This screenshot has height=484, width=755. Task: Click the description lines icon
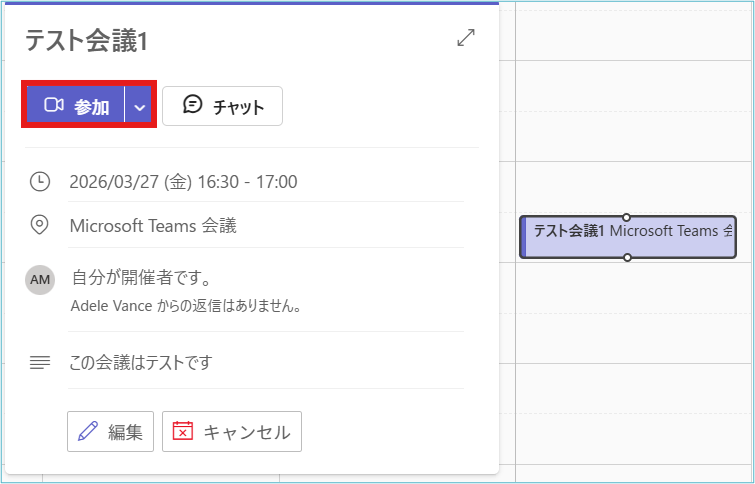(x=39, y=362)
